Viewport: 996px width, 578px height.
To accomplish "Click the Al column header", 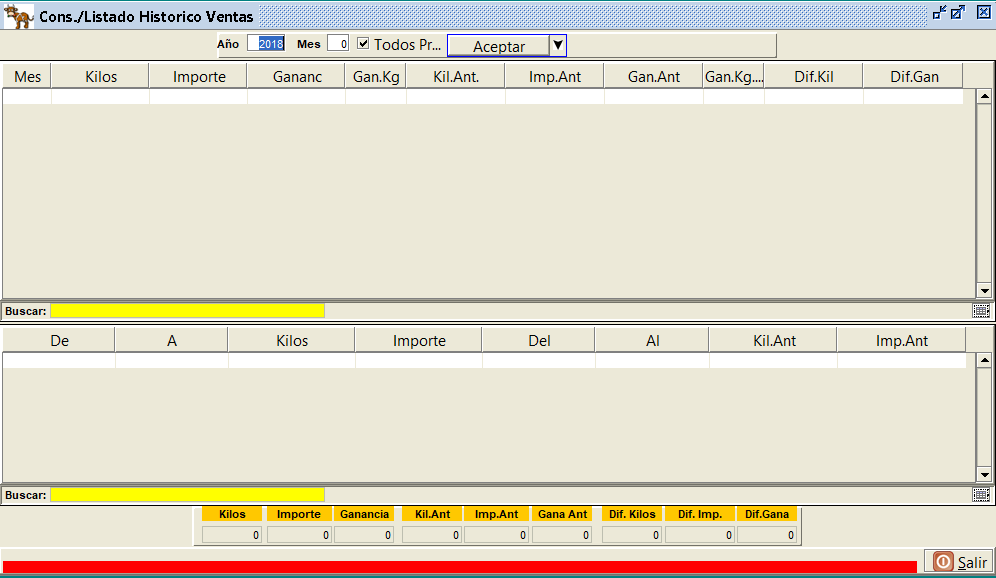I will coord(652,340).
